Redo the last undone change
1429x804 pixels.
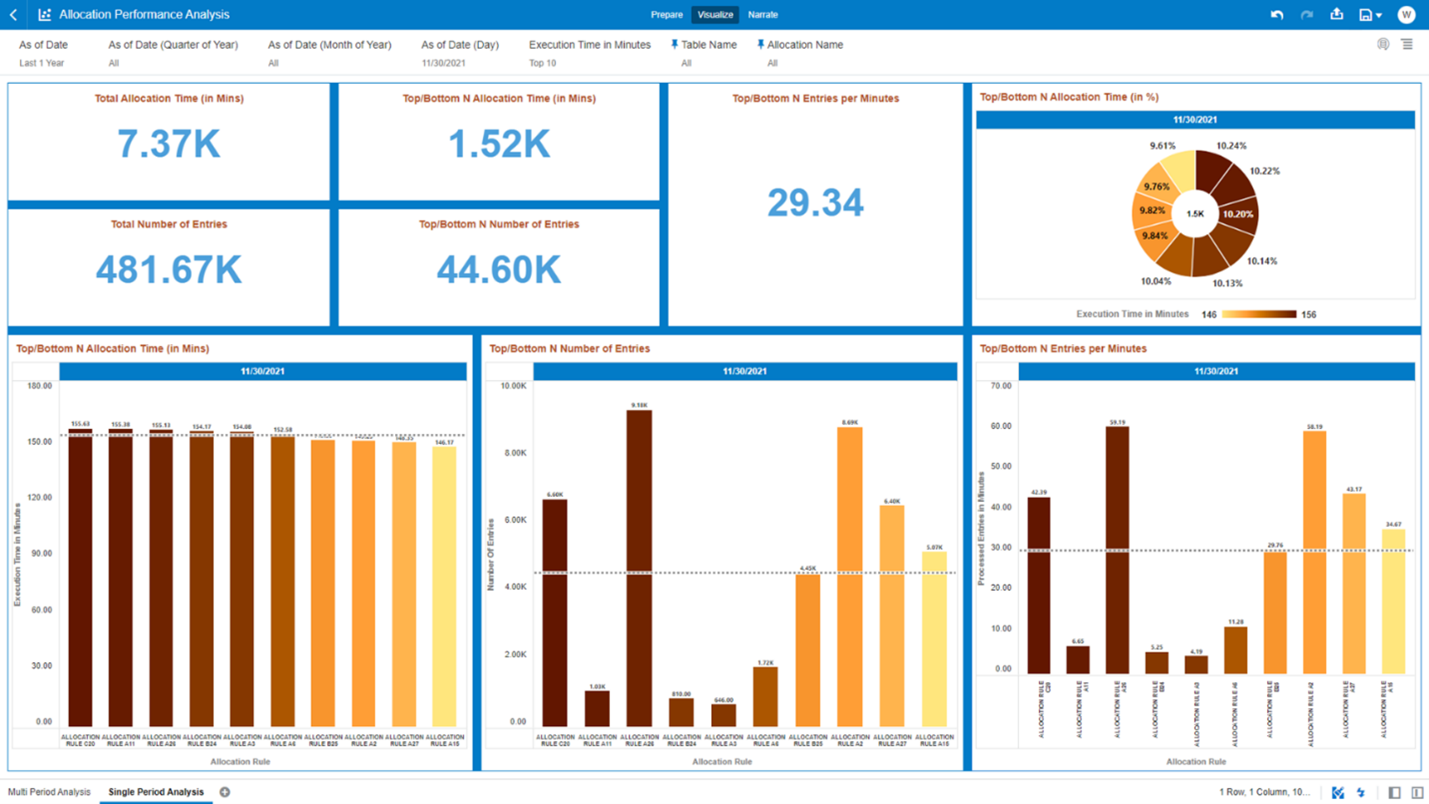1306,15
